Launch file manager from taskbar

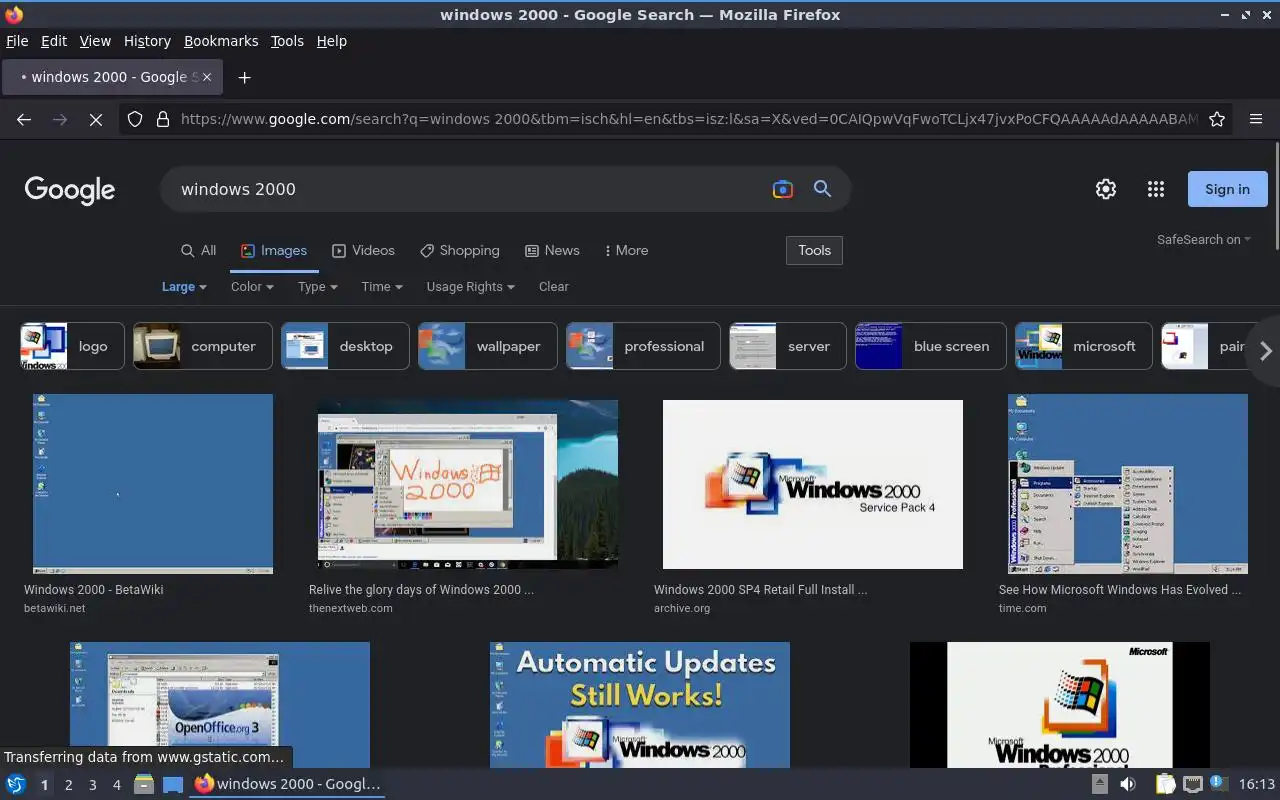tap(143, 784)
